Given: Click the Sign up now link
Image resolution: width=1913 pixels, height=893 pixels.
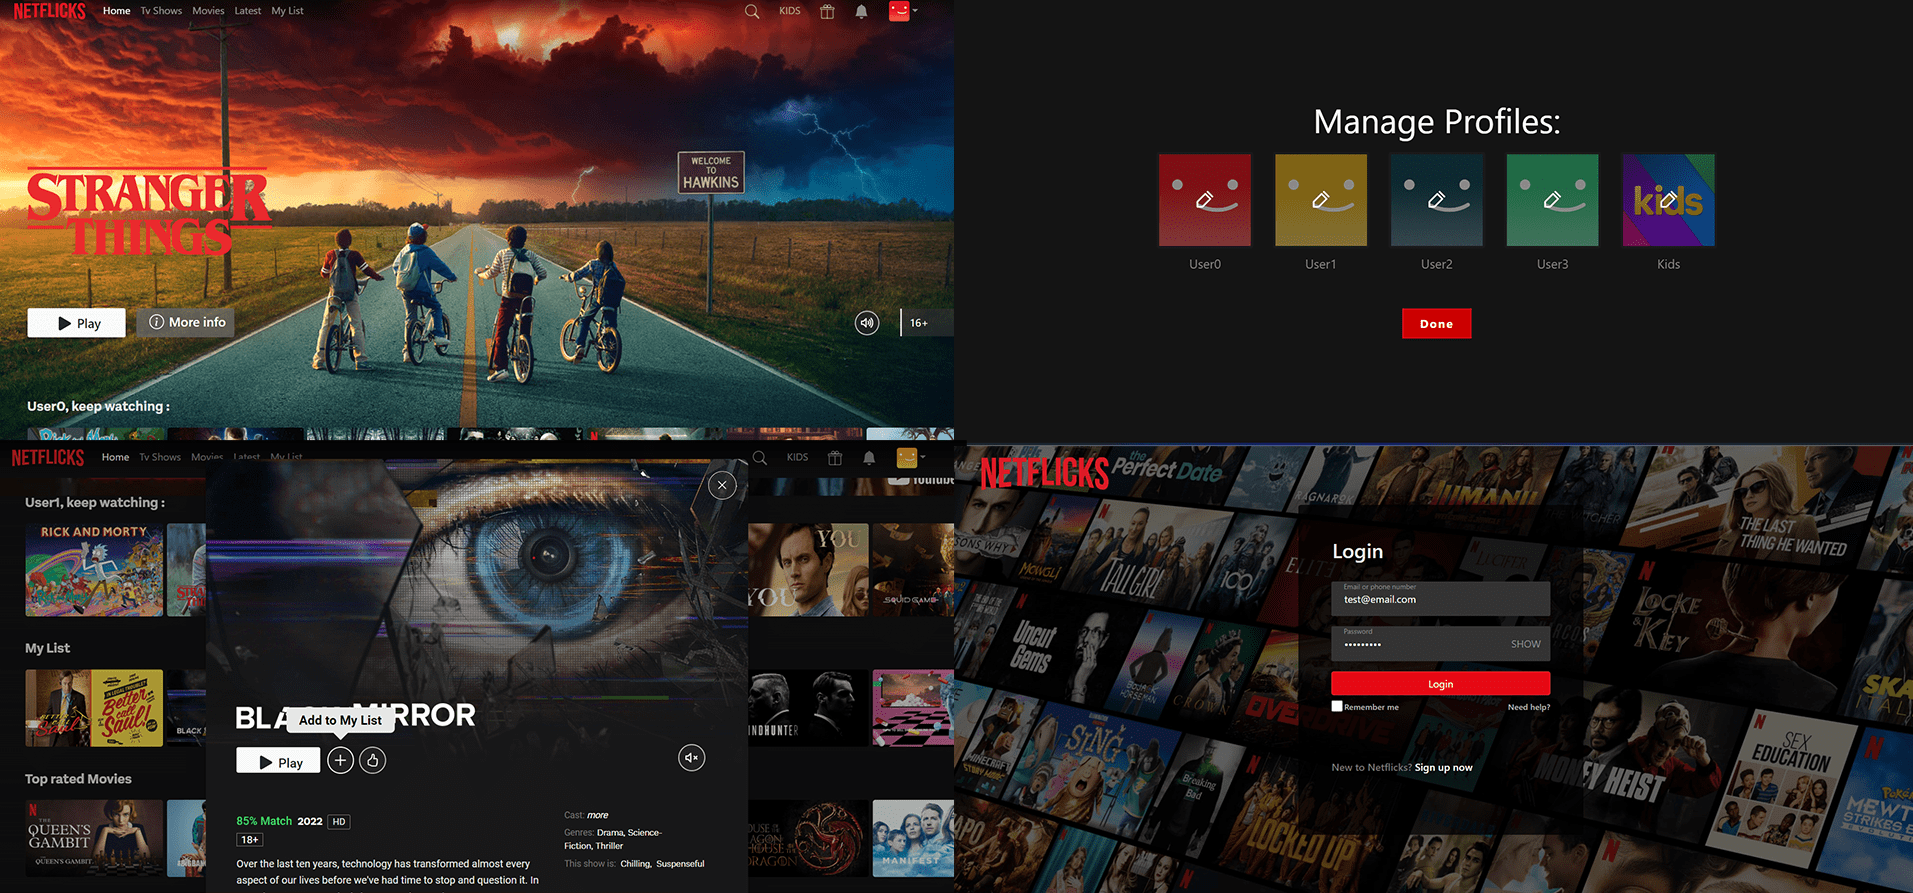Looking at the screenshot, I should coord(1443,768).
